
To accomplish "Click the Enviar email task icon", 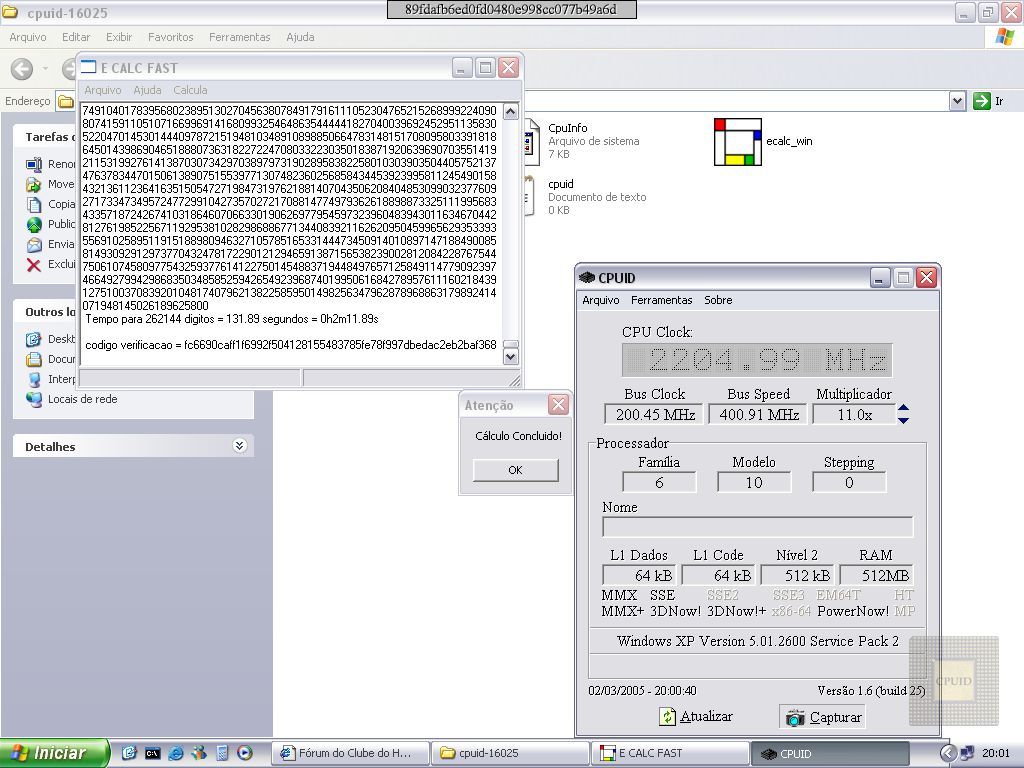I will point(34,245).
